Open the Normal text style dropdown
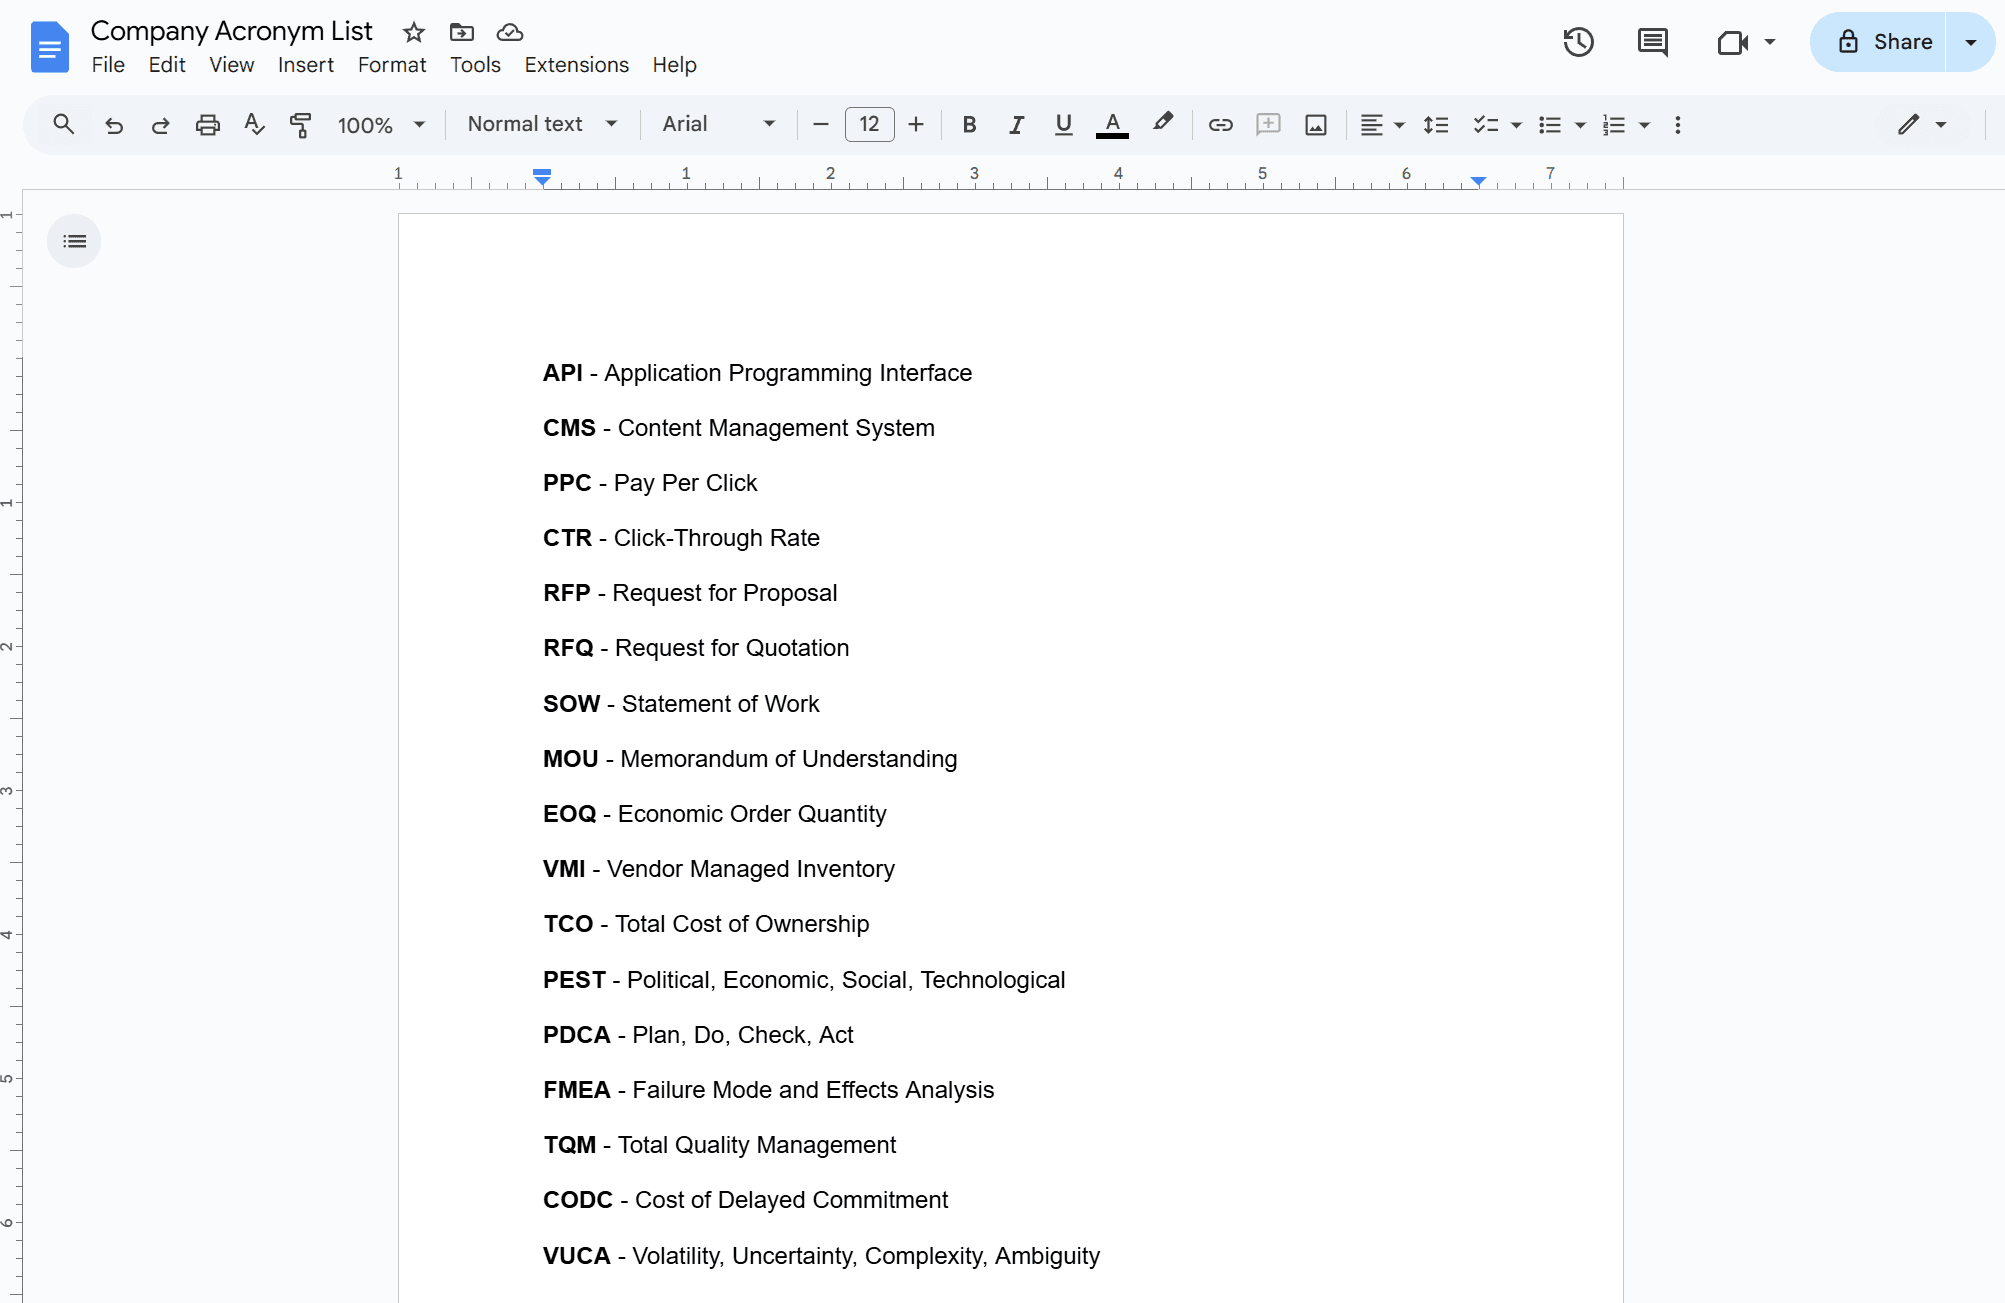The height and width of the screenshot is (1303, 2005). (542, 124)
